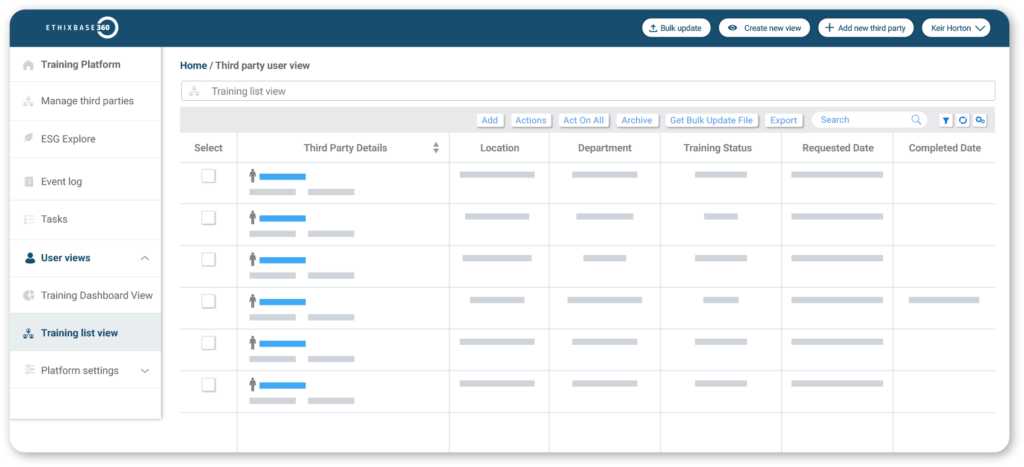
Task: Click the Event log sidebar icon
Action: pyautogui.click(x=29, y=181)
